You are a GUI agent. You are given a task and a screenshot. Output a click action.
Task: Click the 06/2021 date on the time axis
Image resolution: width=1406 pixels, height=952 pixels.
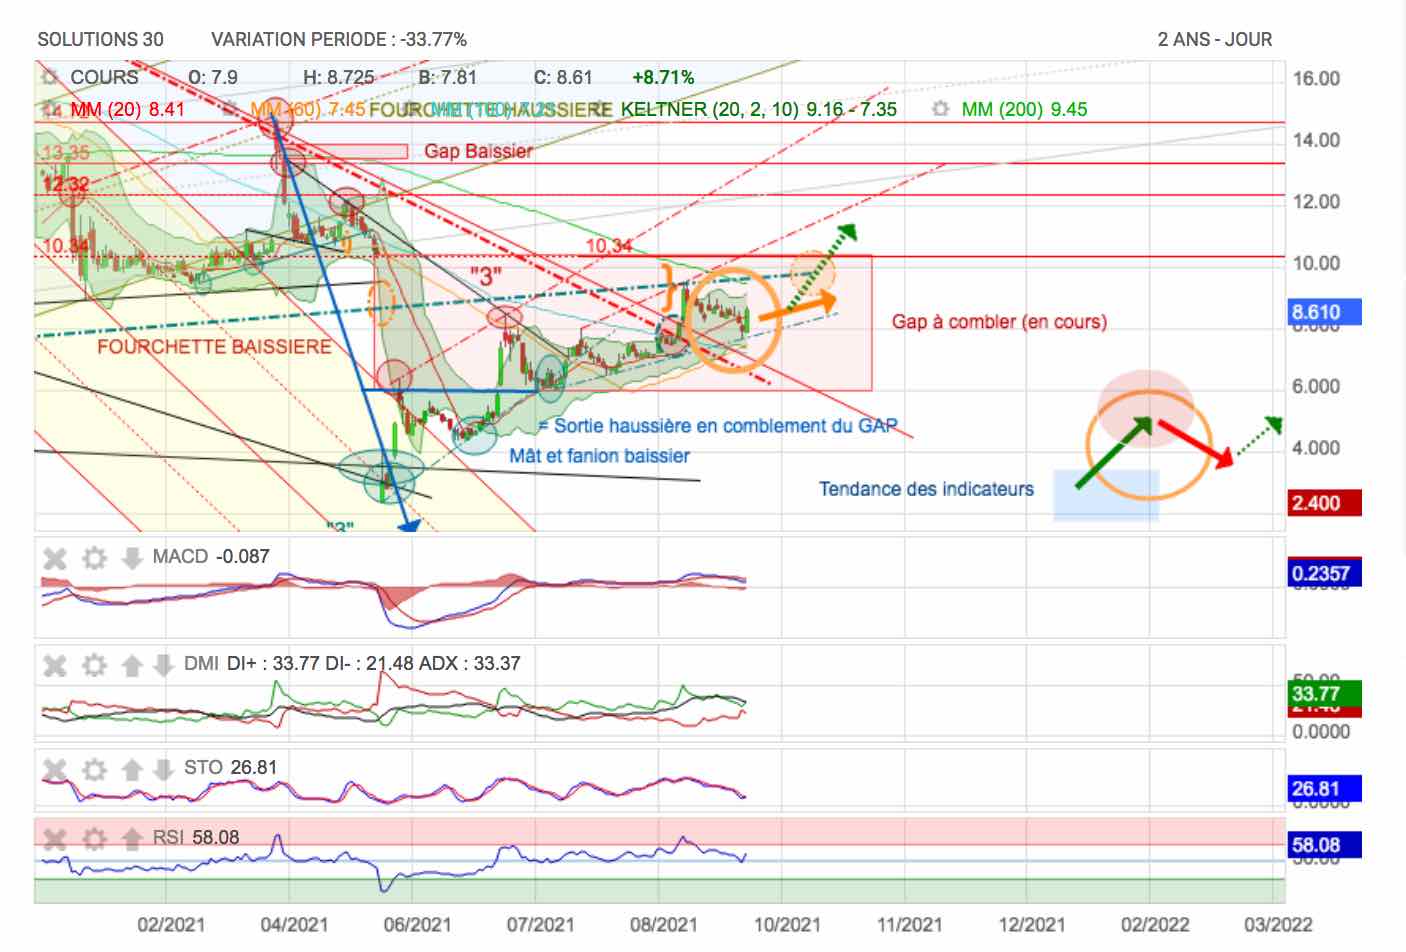(x=417, y=925)
